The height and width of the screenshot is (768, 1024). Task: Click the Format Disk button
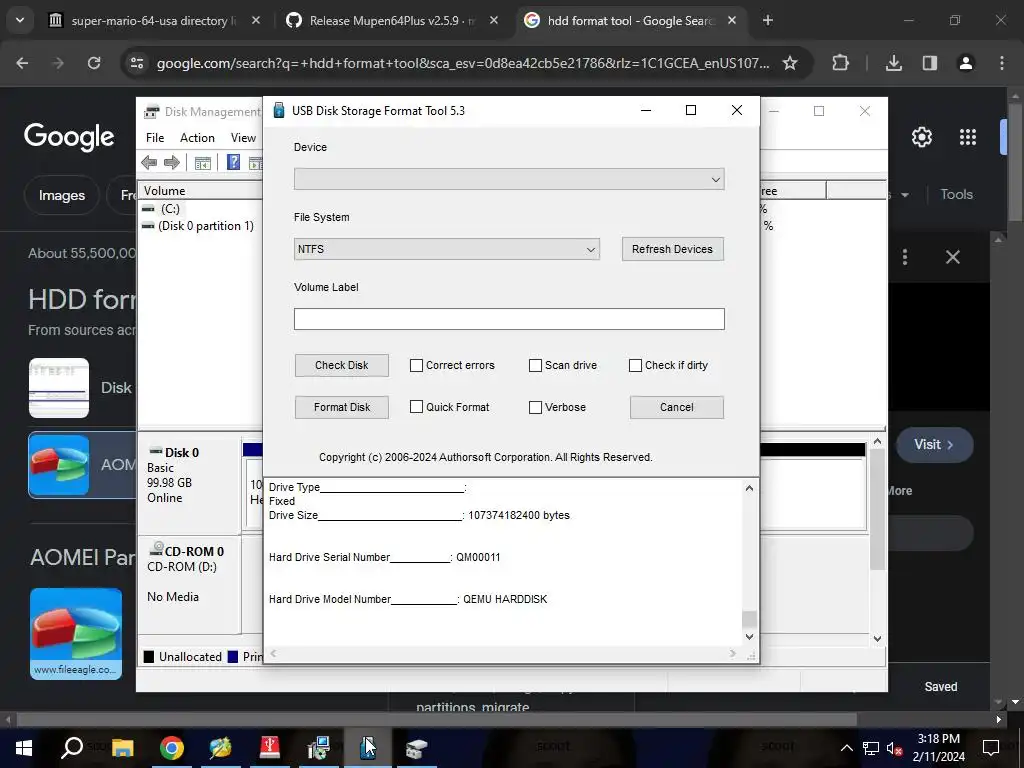click(x=342, y=407)
